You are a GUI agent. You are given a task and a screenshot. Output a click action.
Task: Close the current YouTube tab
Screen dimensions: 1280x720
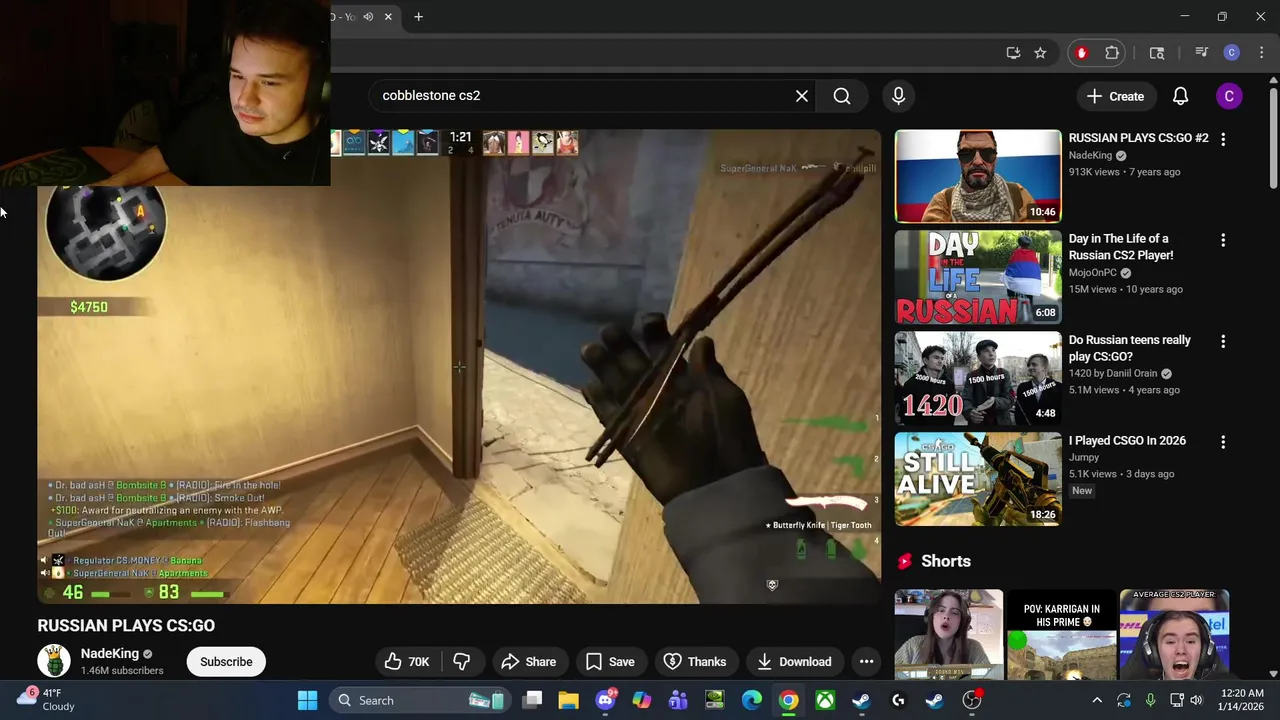point(388,17)
